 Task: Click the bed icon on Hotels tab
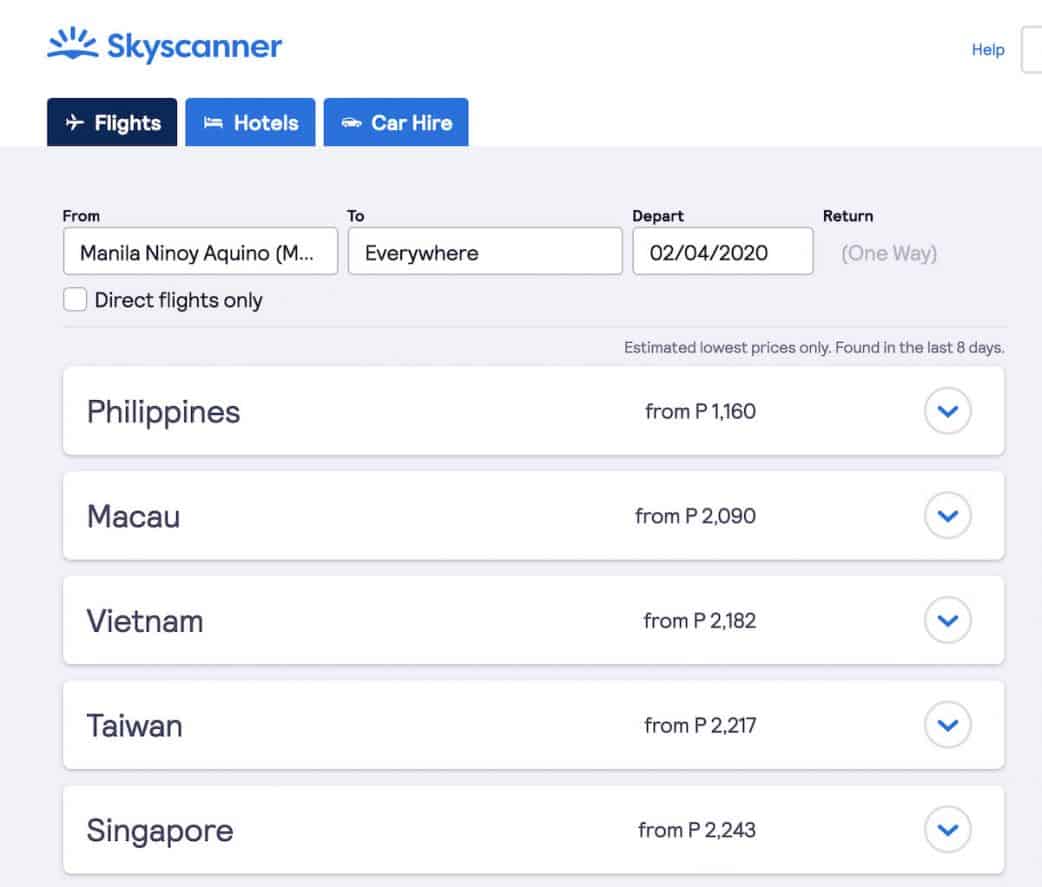(x=212, y=123)
